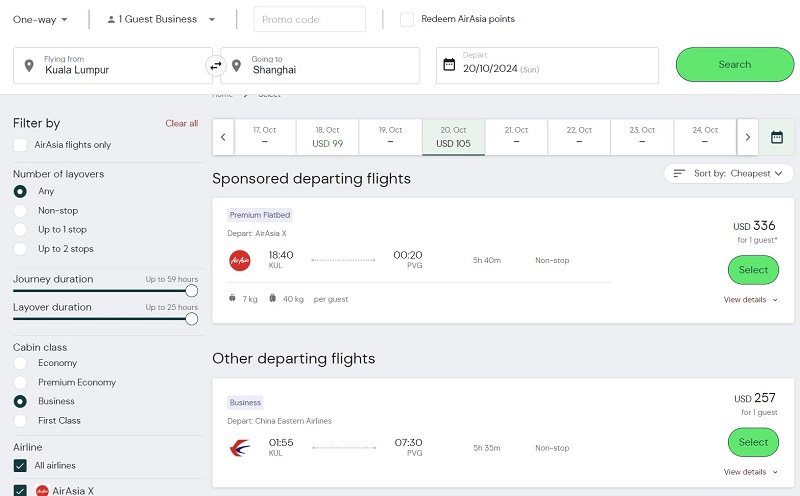
Task: Swap origin and destination with arrows icon
Action: (216, 66)
